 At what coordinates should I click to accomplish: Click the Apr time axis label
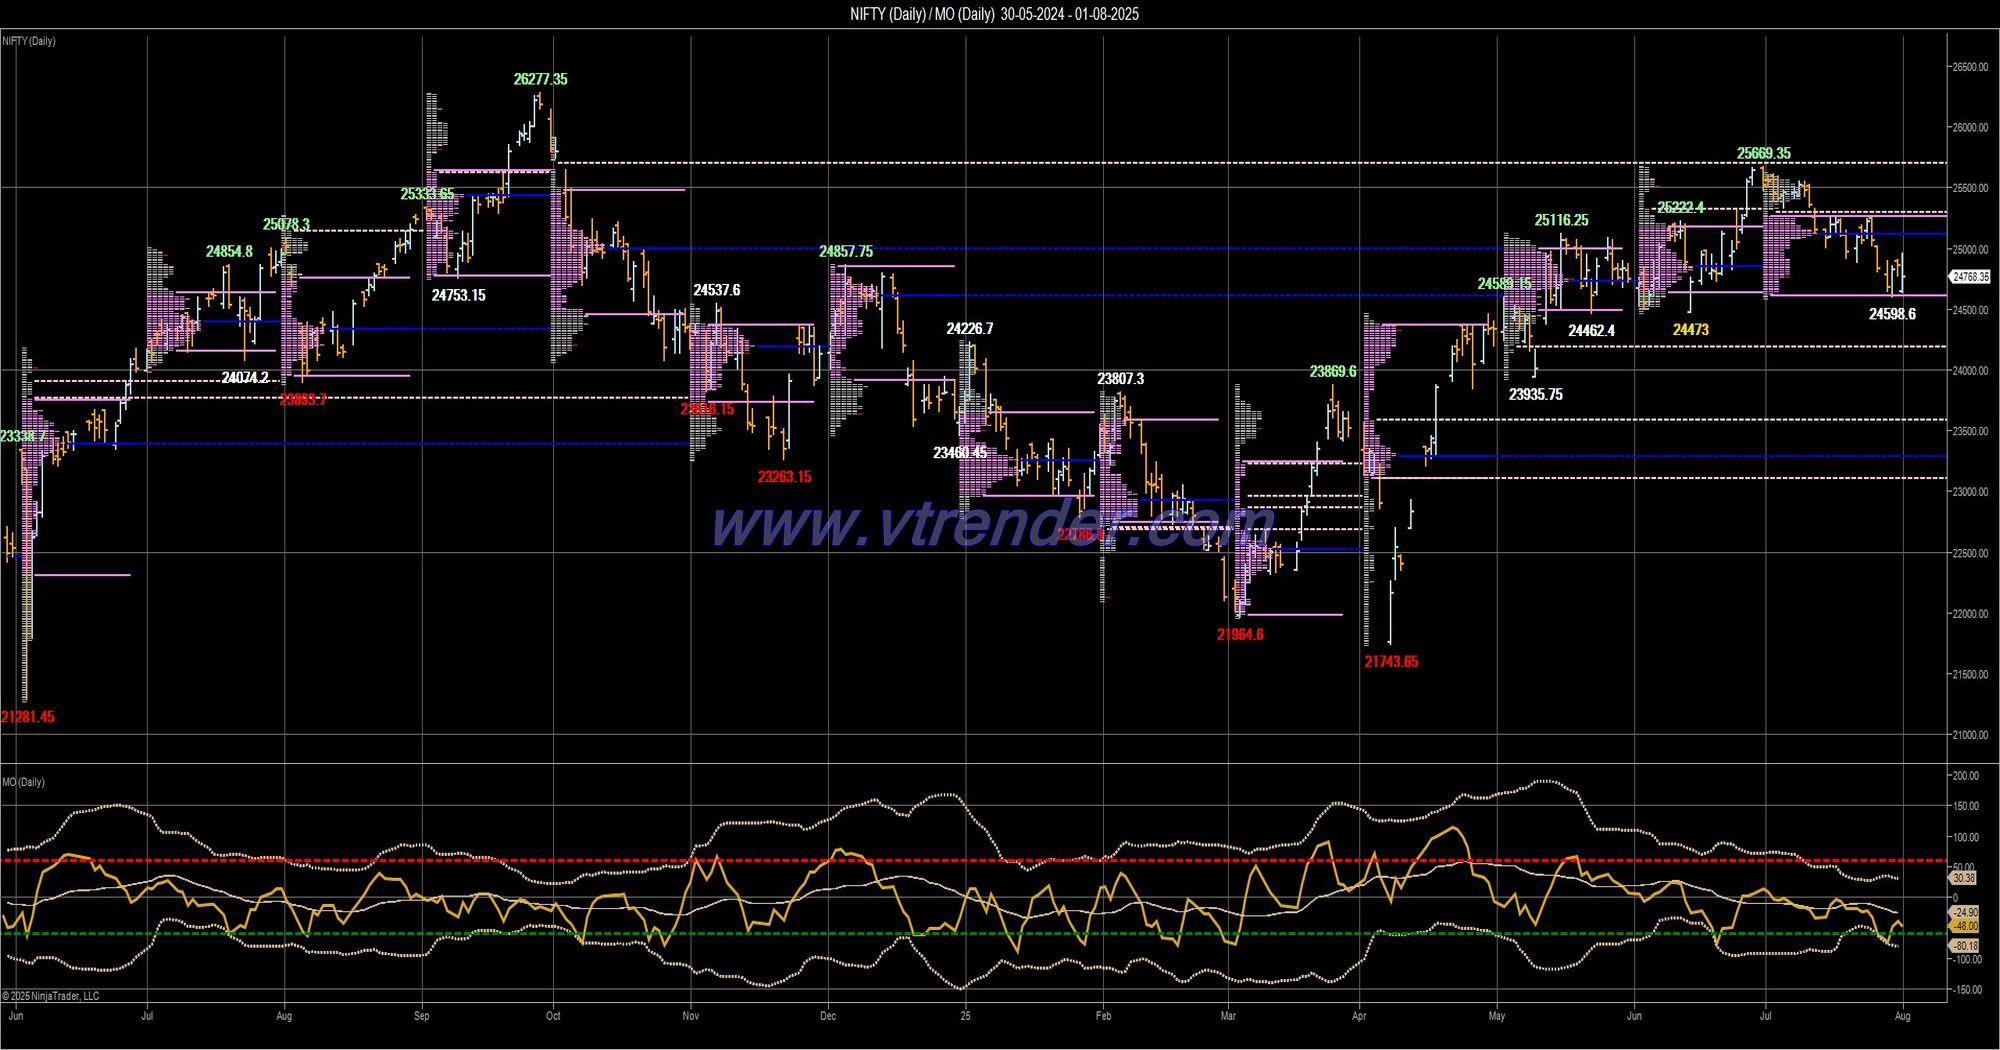point(1359,1016)
